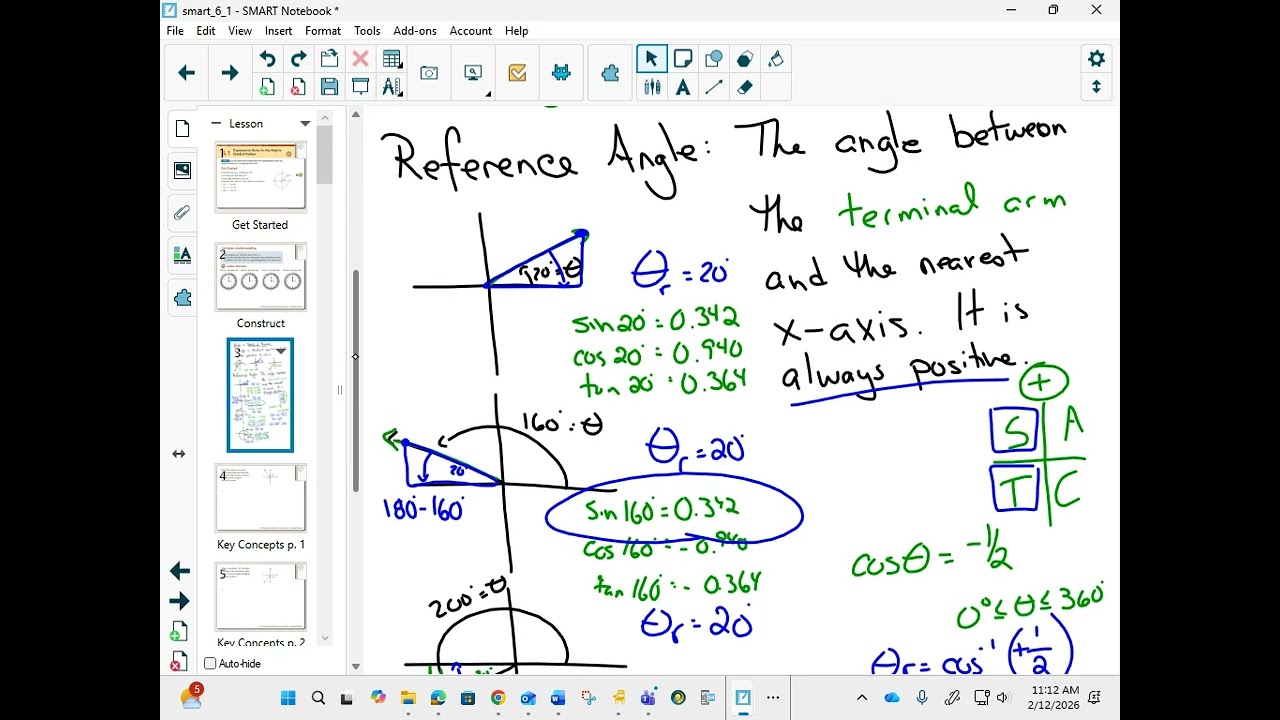Select the Text tool
The image size is (1280, 720).
coord(683,87)
